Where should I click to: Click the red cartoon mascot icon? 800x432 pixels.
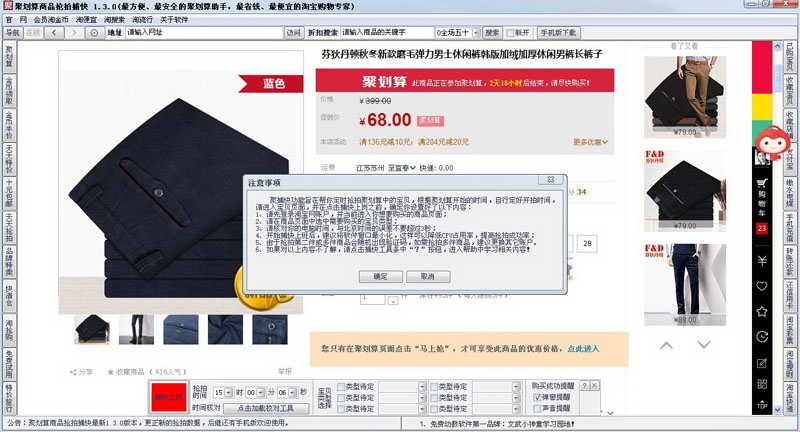pyautogui.click(x=771, y=142)
